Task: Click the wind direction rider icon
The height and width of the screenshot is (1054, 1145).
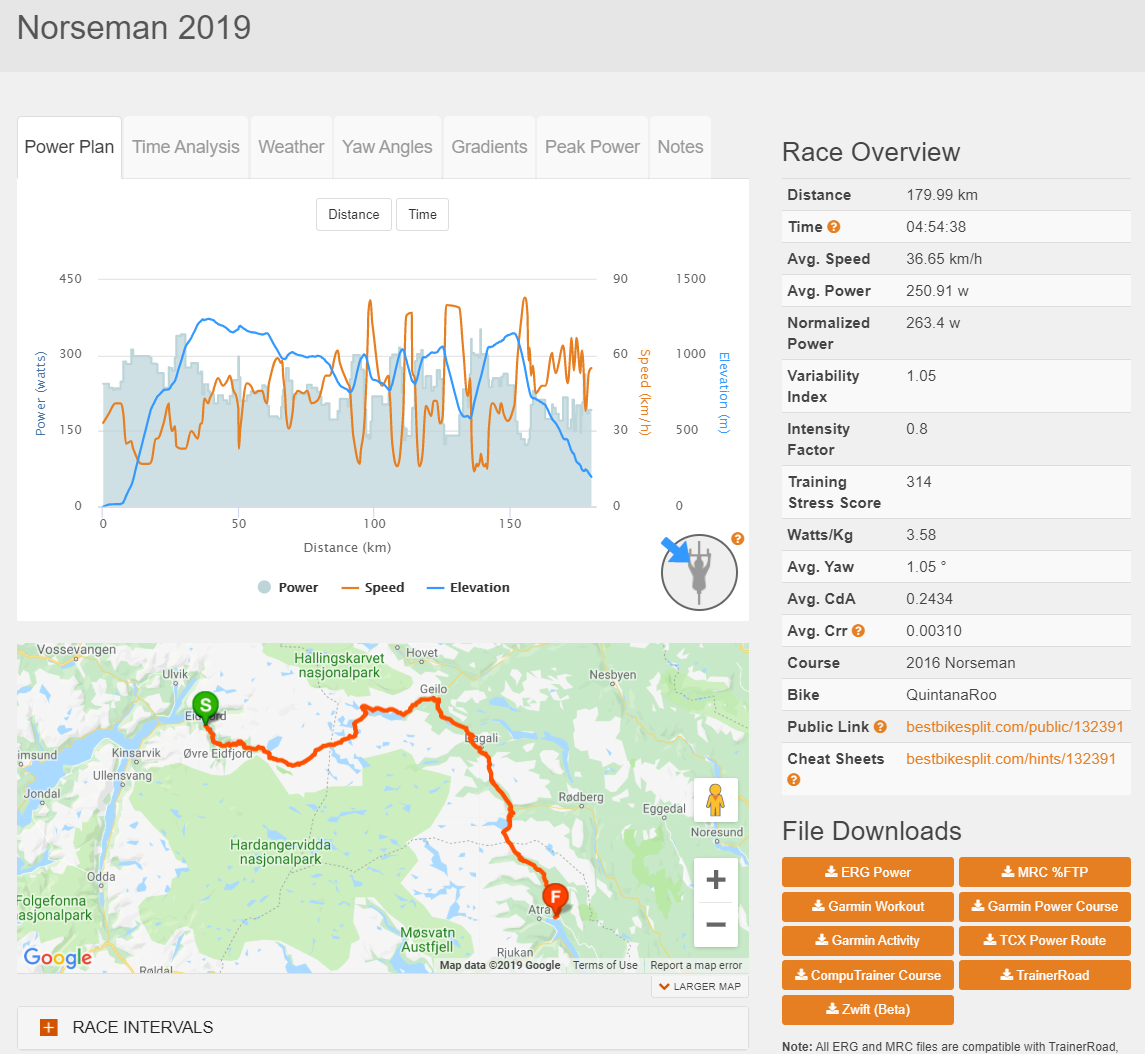Action: pyautogui.click(x=699, y=572)
